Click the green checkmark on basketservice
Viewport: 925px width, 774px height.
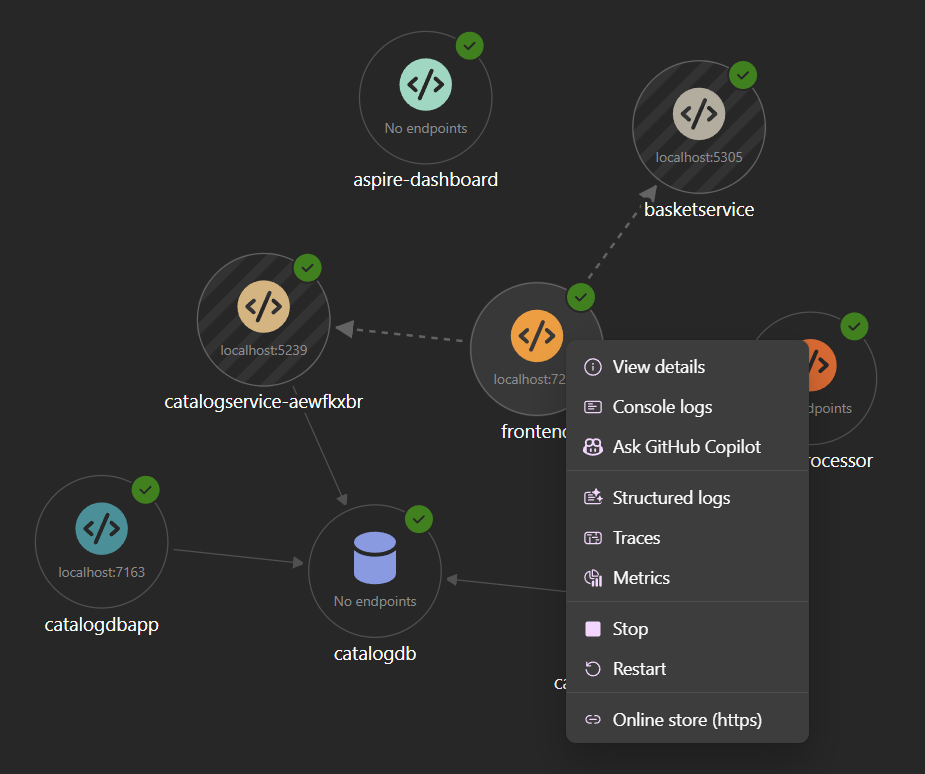[x=743, y=74]
